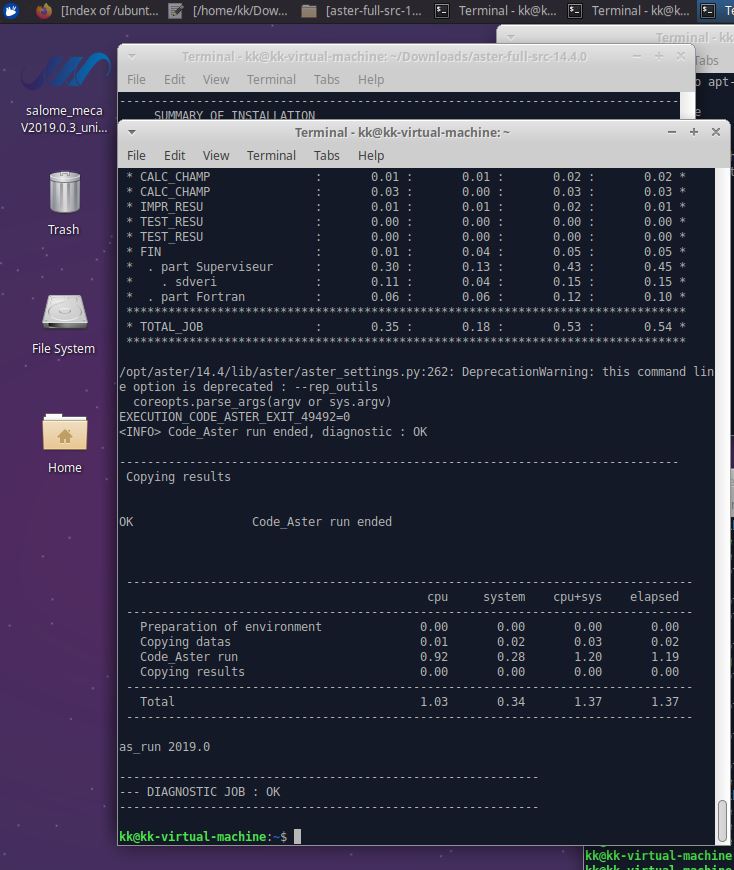Viewport: 734px width, 870px height.
Task: Switch to the 'Terminal - kk@k...' taskbar item next to the folder
Action: tap(495, 11)
